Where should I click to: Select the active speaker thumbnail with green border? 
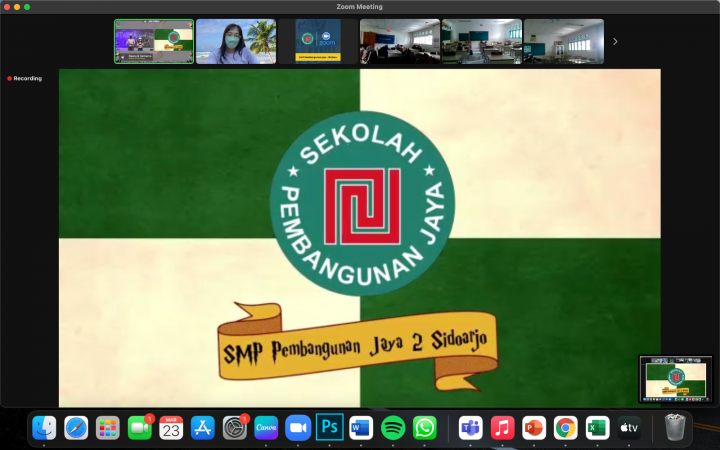(x=154, y=42)
